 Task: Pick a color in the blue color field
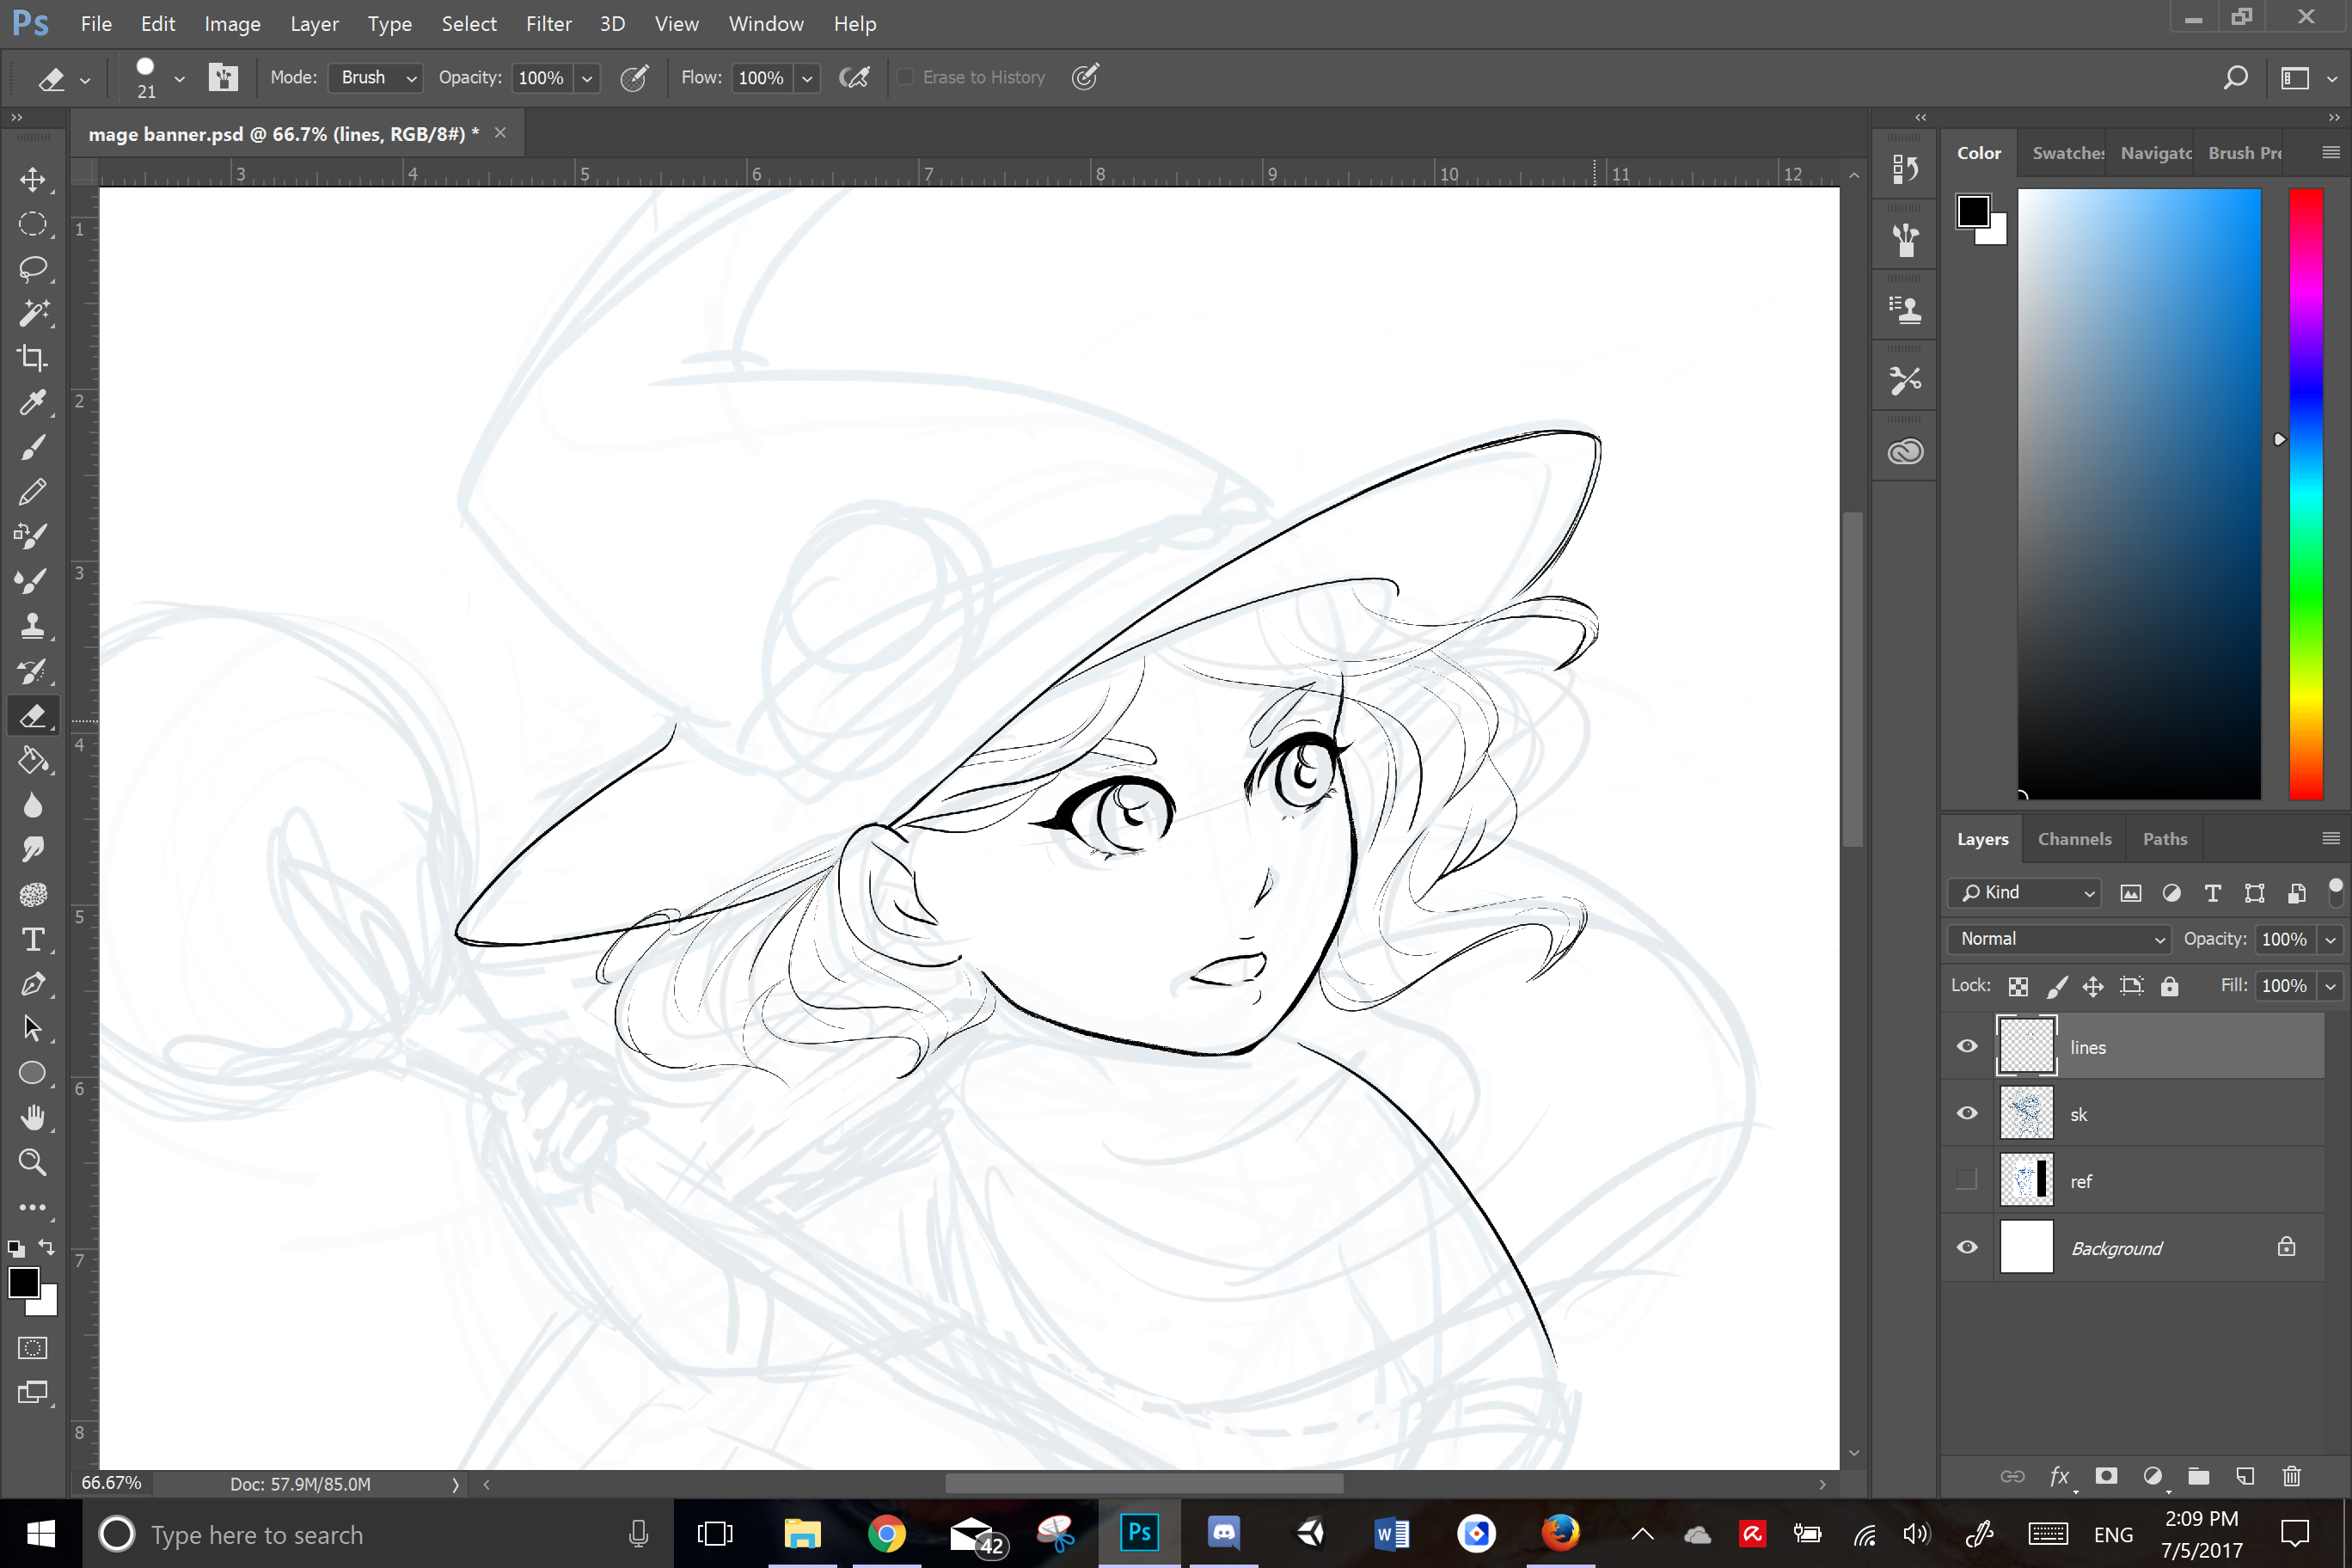tap(2139, 494)
